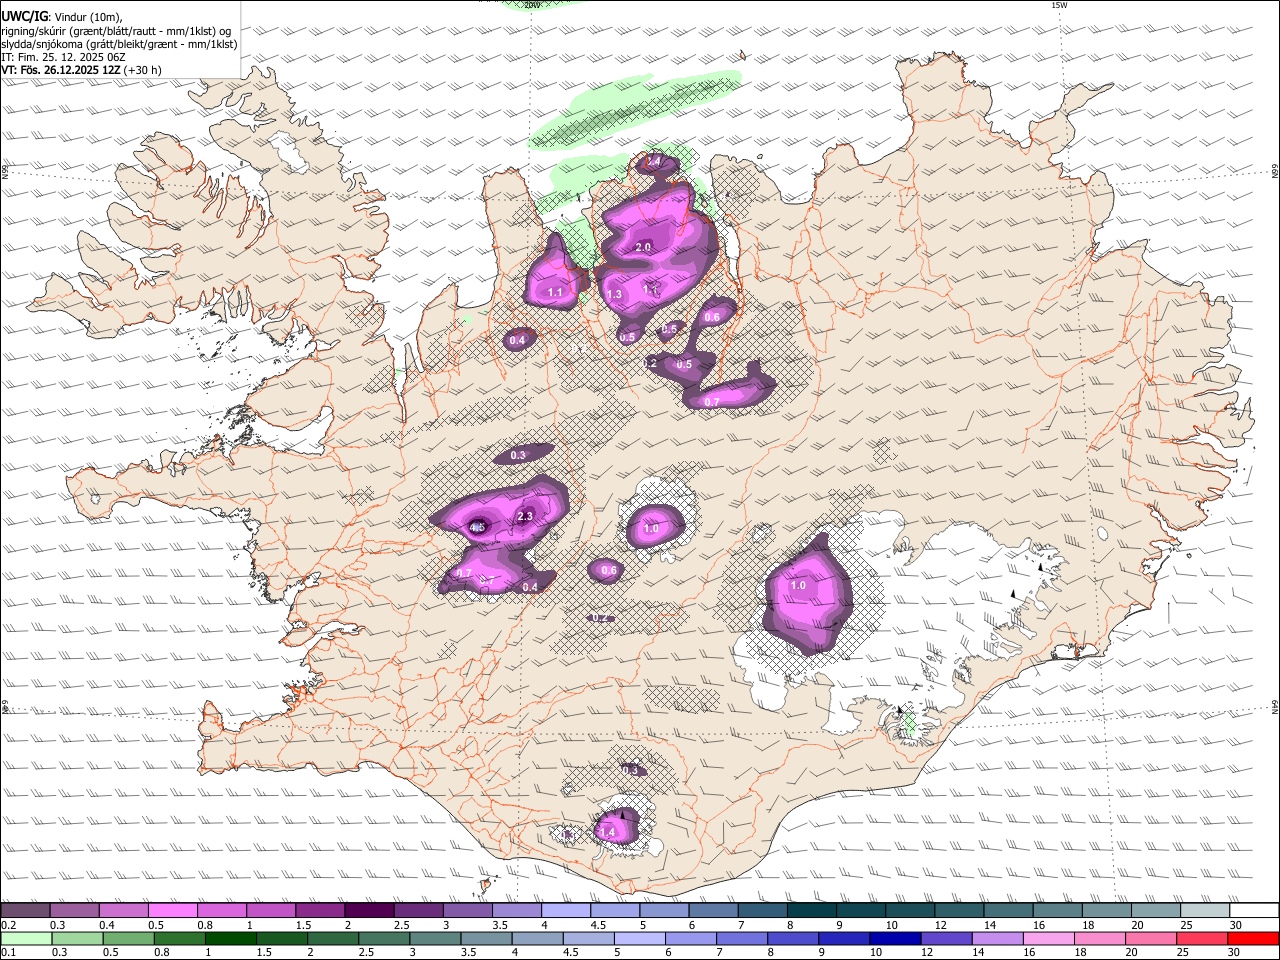Select the "IT: Fim. 25. 12. 2025 06Z" line
Screen dimensions: 1280x960
coord(63,57)
